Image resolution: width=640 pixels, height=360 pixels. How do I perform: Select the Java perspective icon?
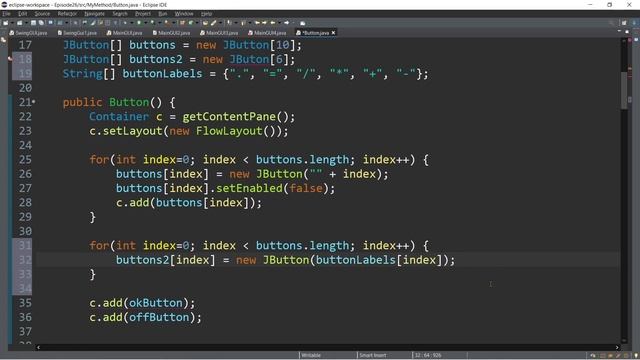[x=635, y=23]
